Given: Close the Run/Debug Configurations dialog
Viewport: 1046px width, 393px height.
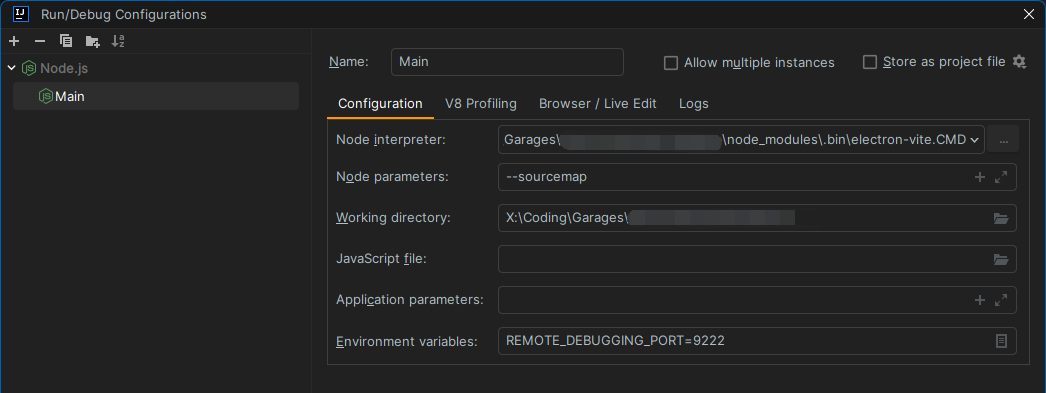Looking at the screenshot, I should 1029,14.
